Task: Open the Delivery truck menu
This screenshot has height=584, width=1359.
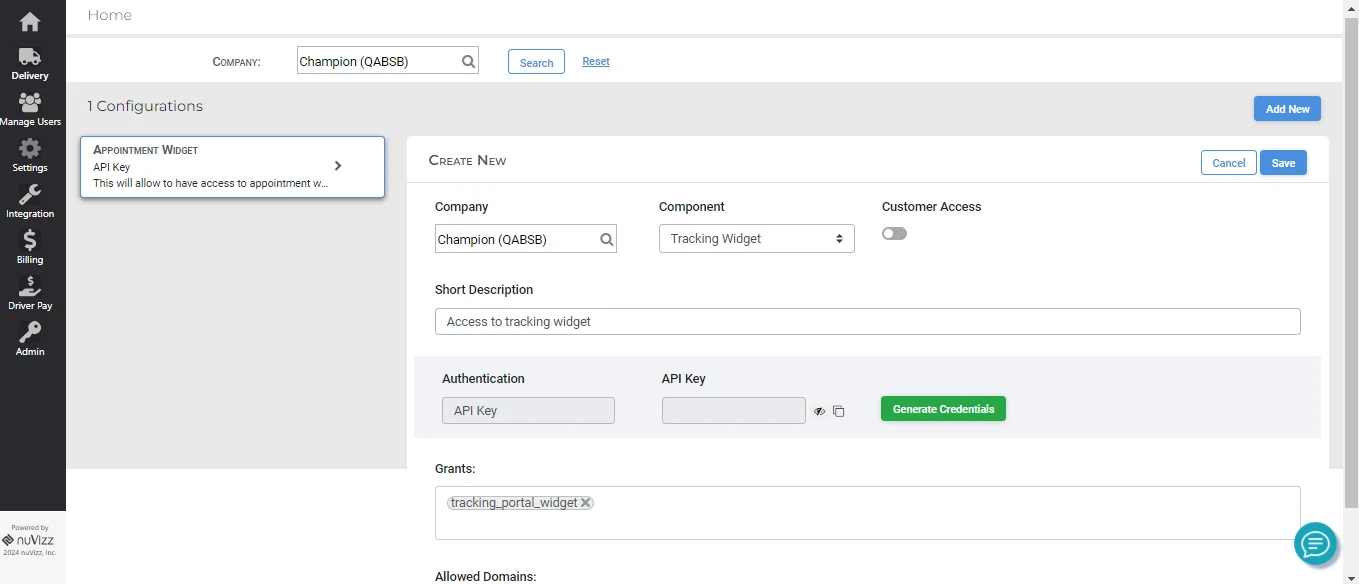Action: point(30,64)
